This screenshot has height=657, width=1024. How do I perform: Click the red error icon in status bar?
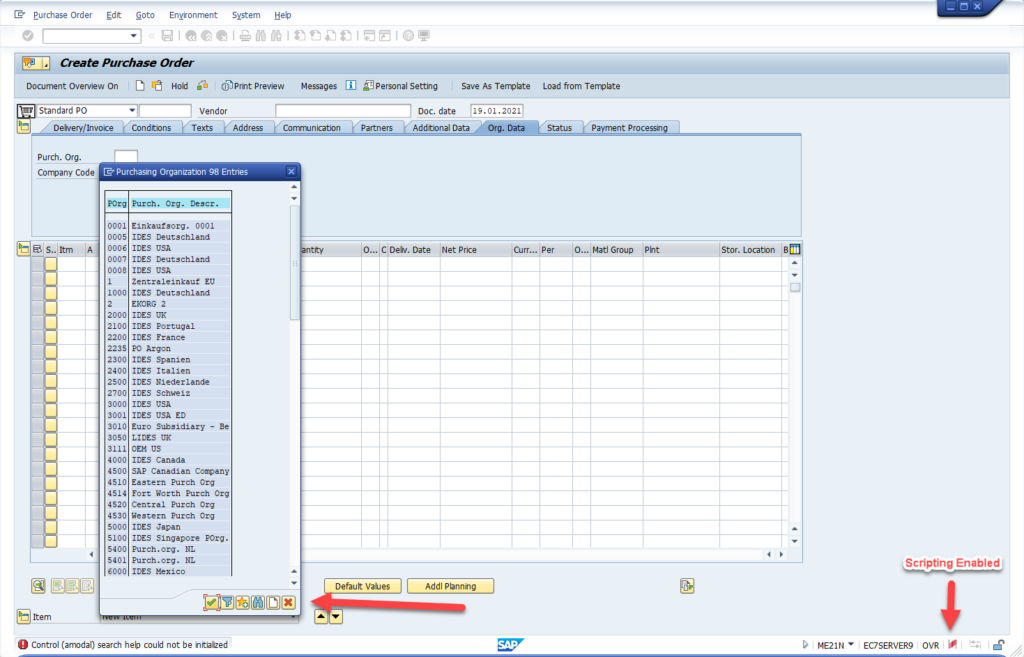(x=23, y=645)
